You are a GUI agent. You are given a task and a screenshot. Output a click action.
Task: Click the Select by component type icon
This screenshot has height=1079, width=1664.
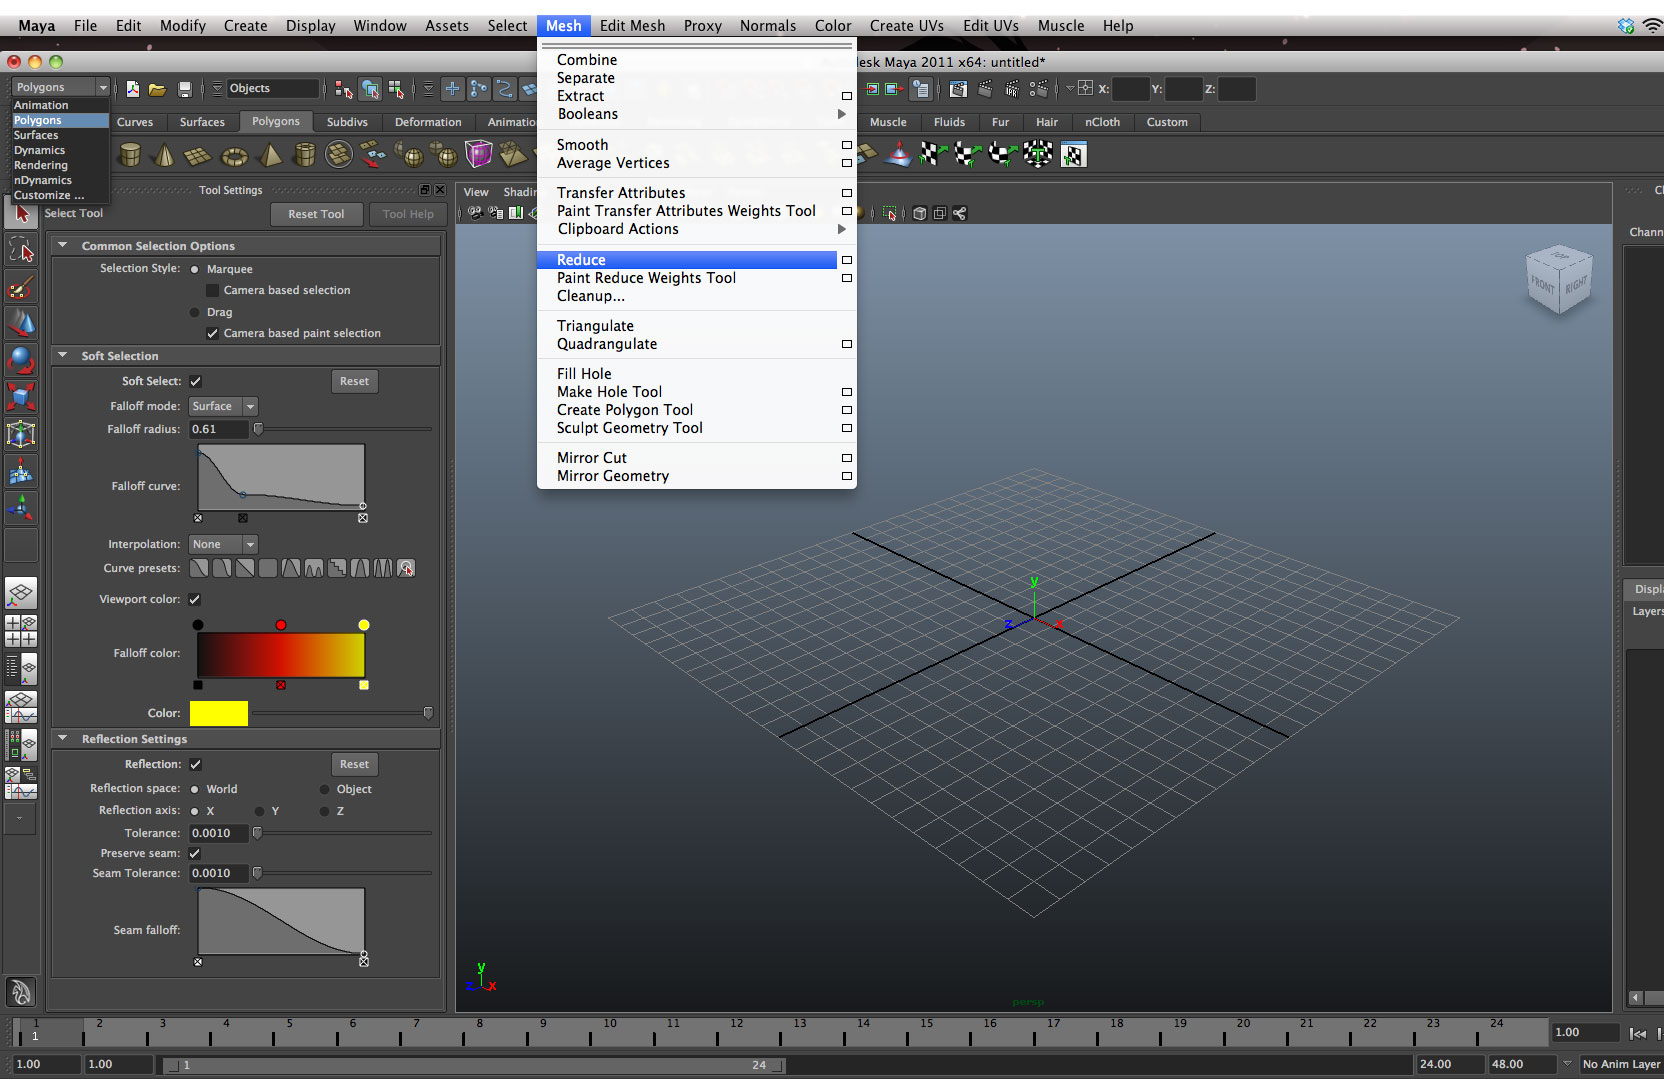pyautogui.click(x=396, y=89)
